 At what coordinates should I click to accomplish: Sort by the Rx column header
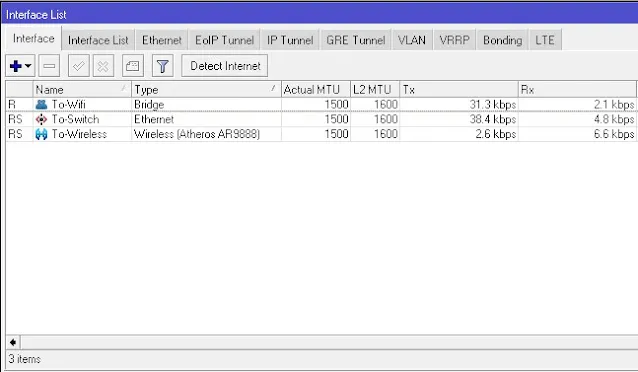(x=577, y=90)
